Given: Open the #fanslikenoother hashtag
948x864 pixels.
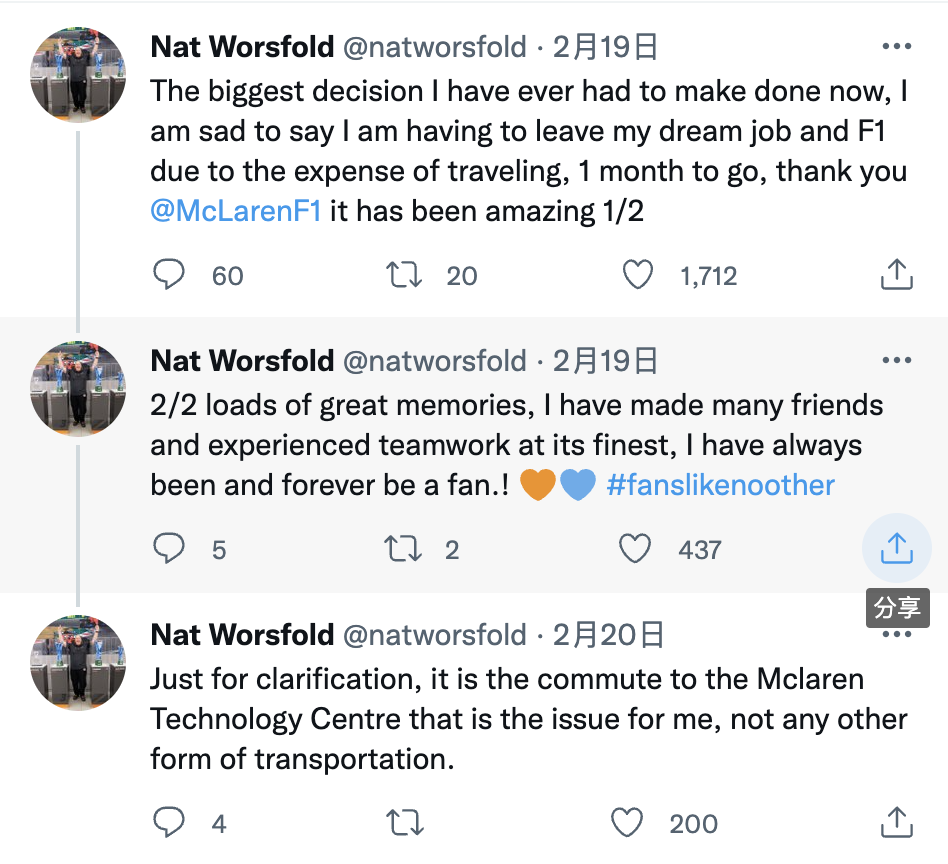Looking at the screenshot, I should [720, 485].
